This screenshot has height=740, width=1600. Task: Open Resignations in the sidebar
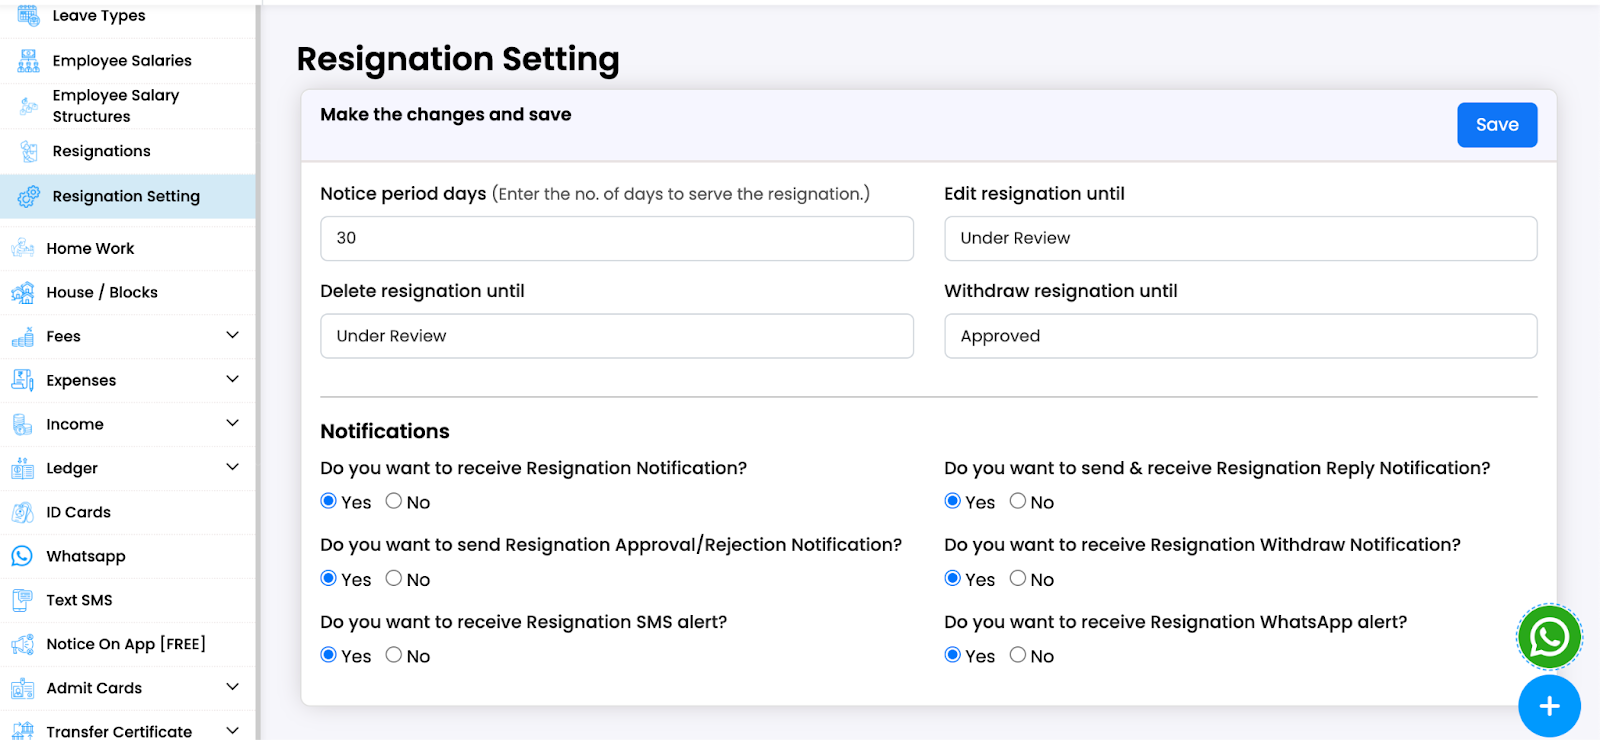click(101, 151)
